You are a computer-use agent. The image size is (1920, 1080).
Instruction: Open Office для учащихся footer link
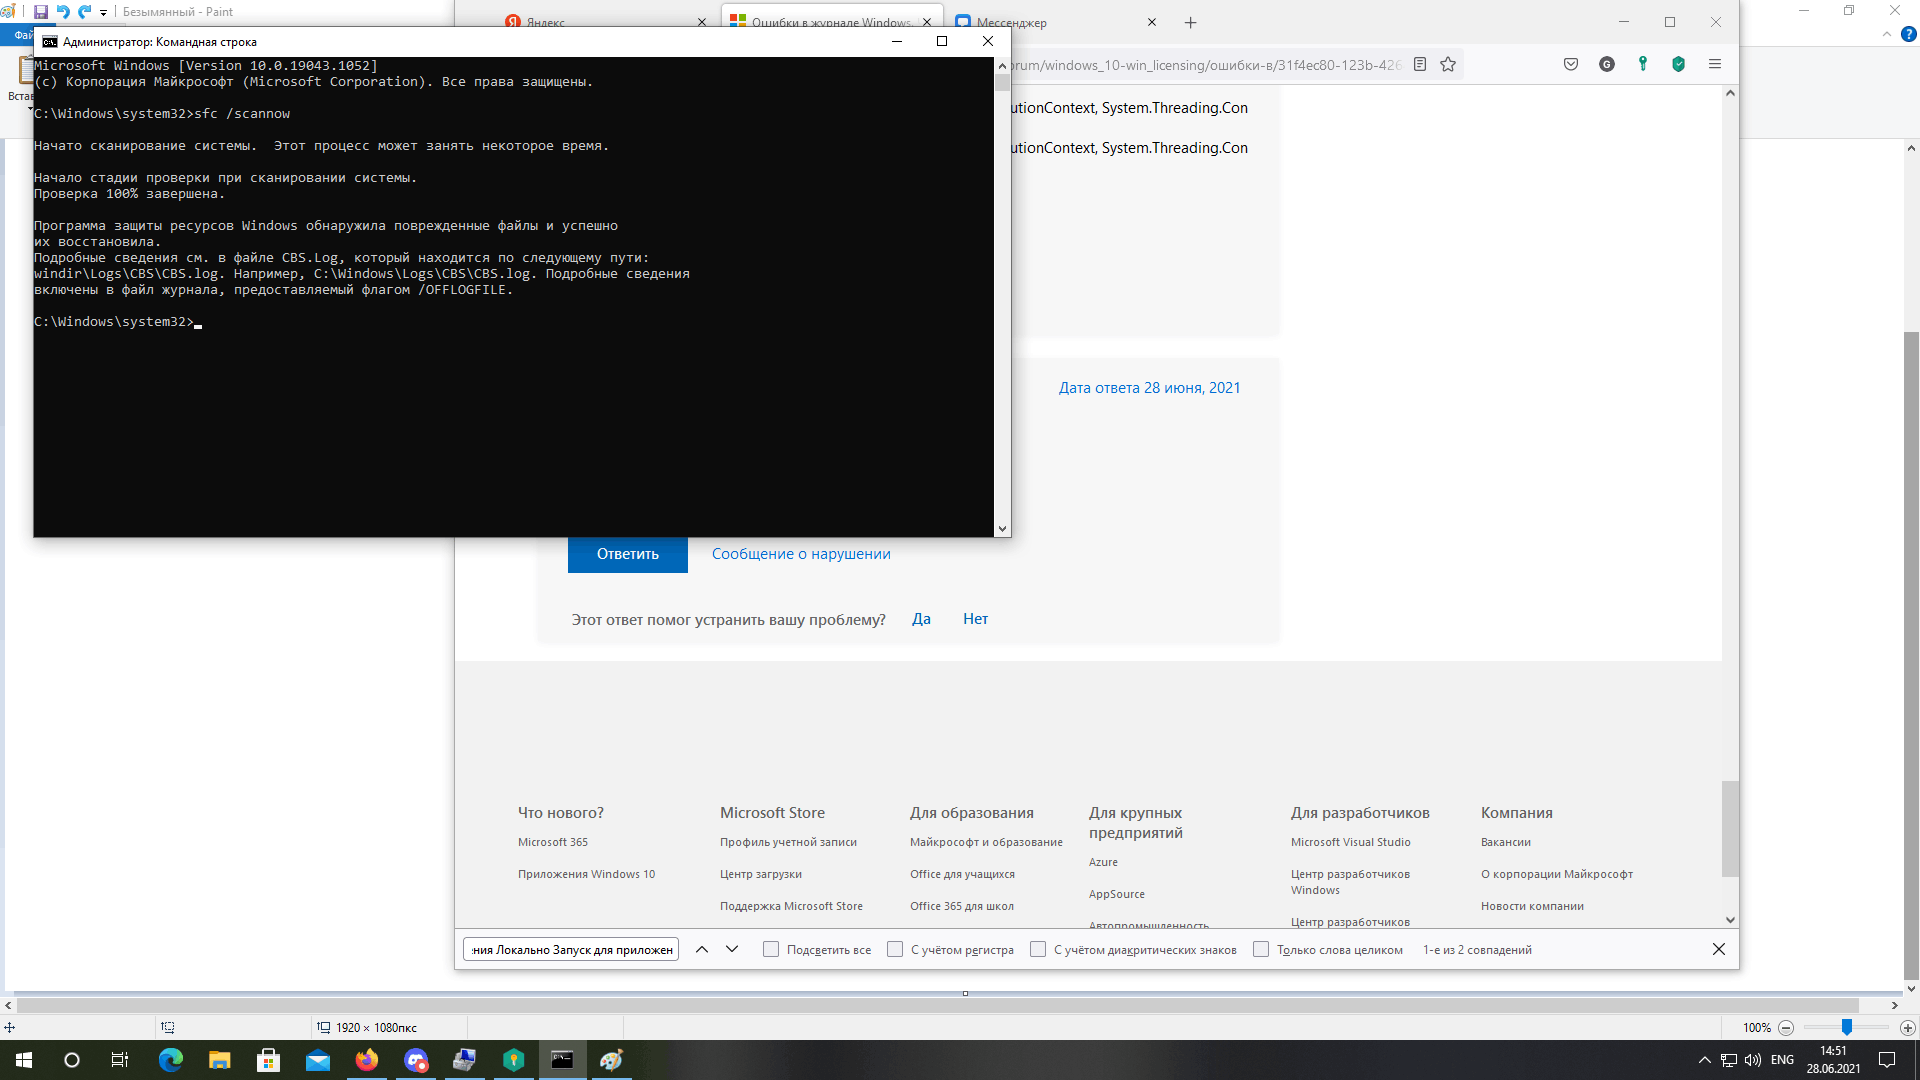(x=962, y=874)
